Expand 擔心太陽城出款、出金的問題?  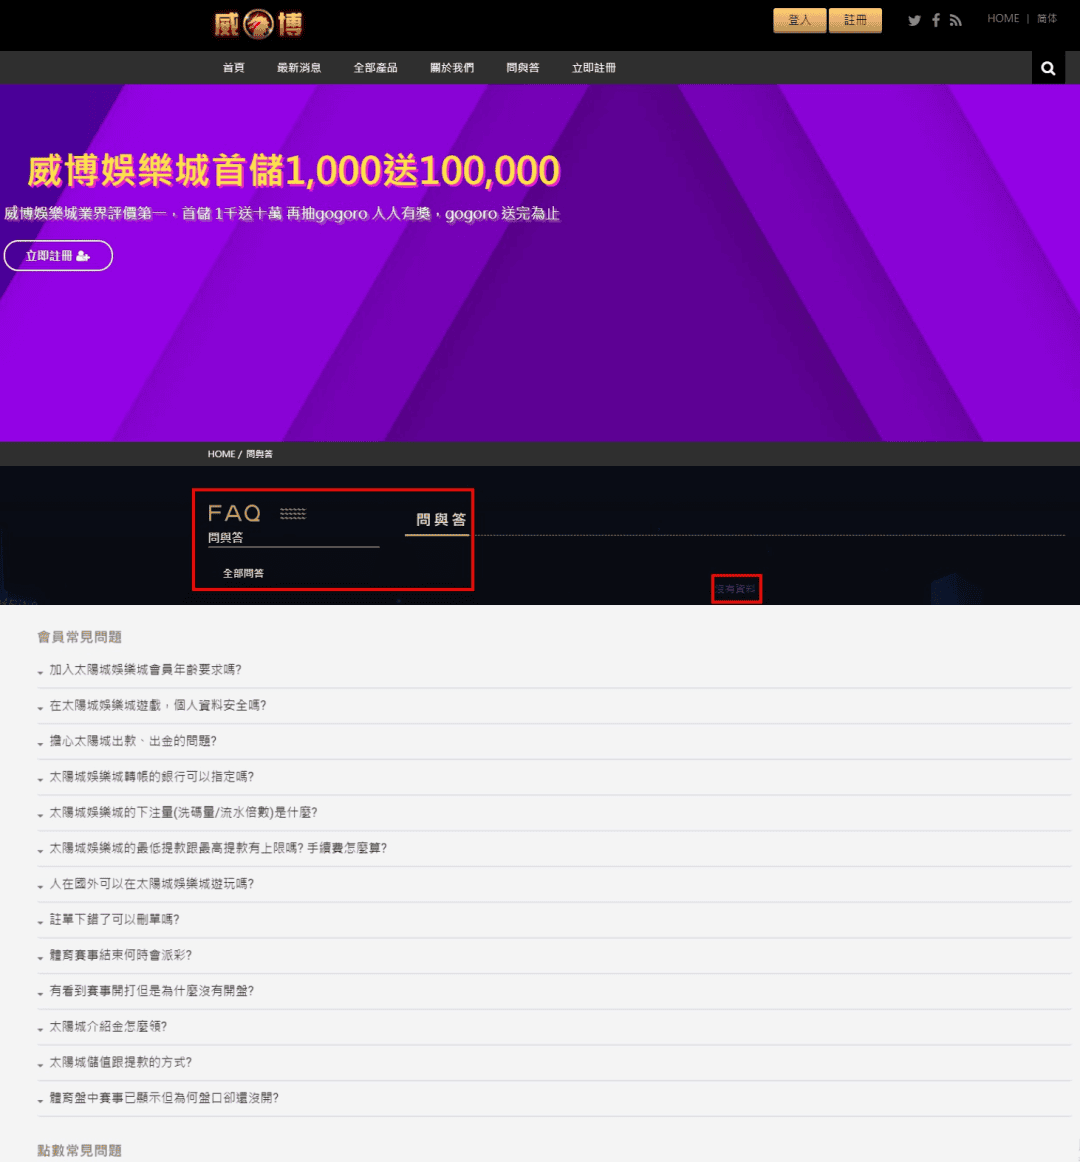click(x=133, y=741)
